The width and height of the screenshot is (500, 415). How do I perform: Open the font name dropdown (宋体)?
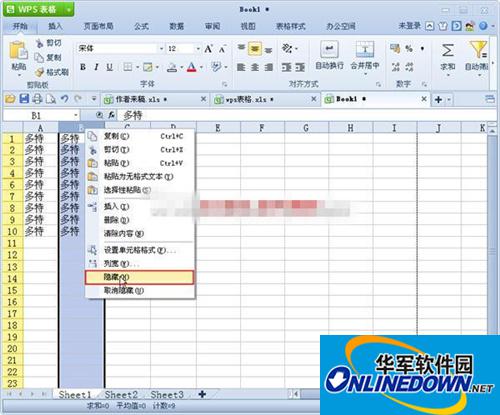161,49
